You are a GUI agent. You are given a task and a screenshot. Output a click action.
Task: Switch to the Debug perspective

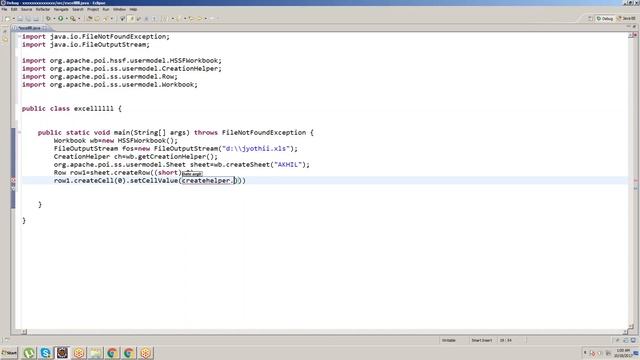605,18
